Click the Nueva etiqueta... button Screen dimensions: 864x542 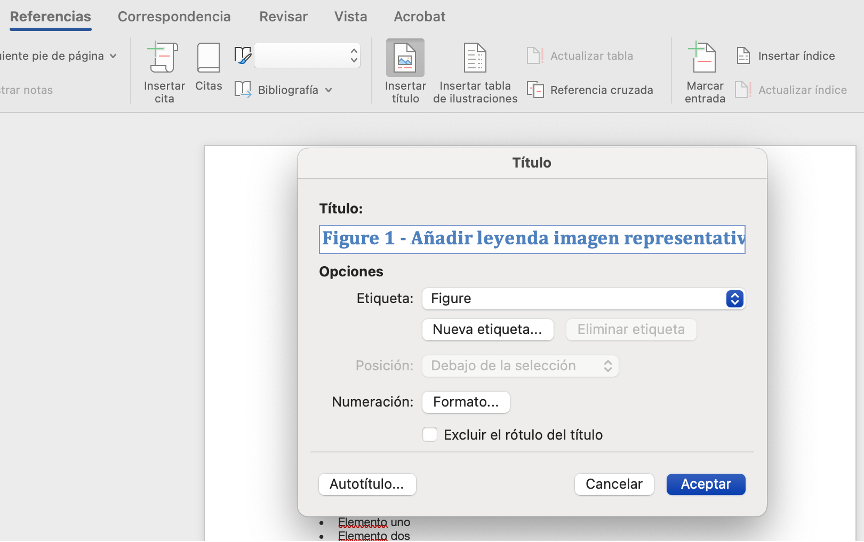click(x=487, y=329)
